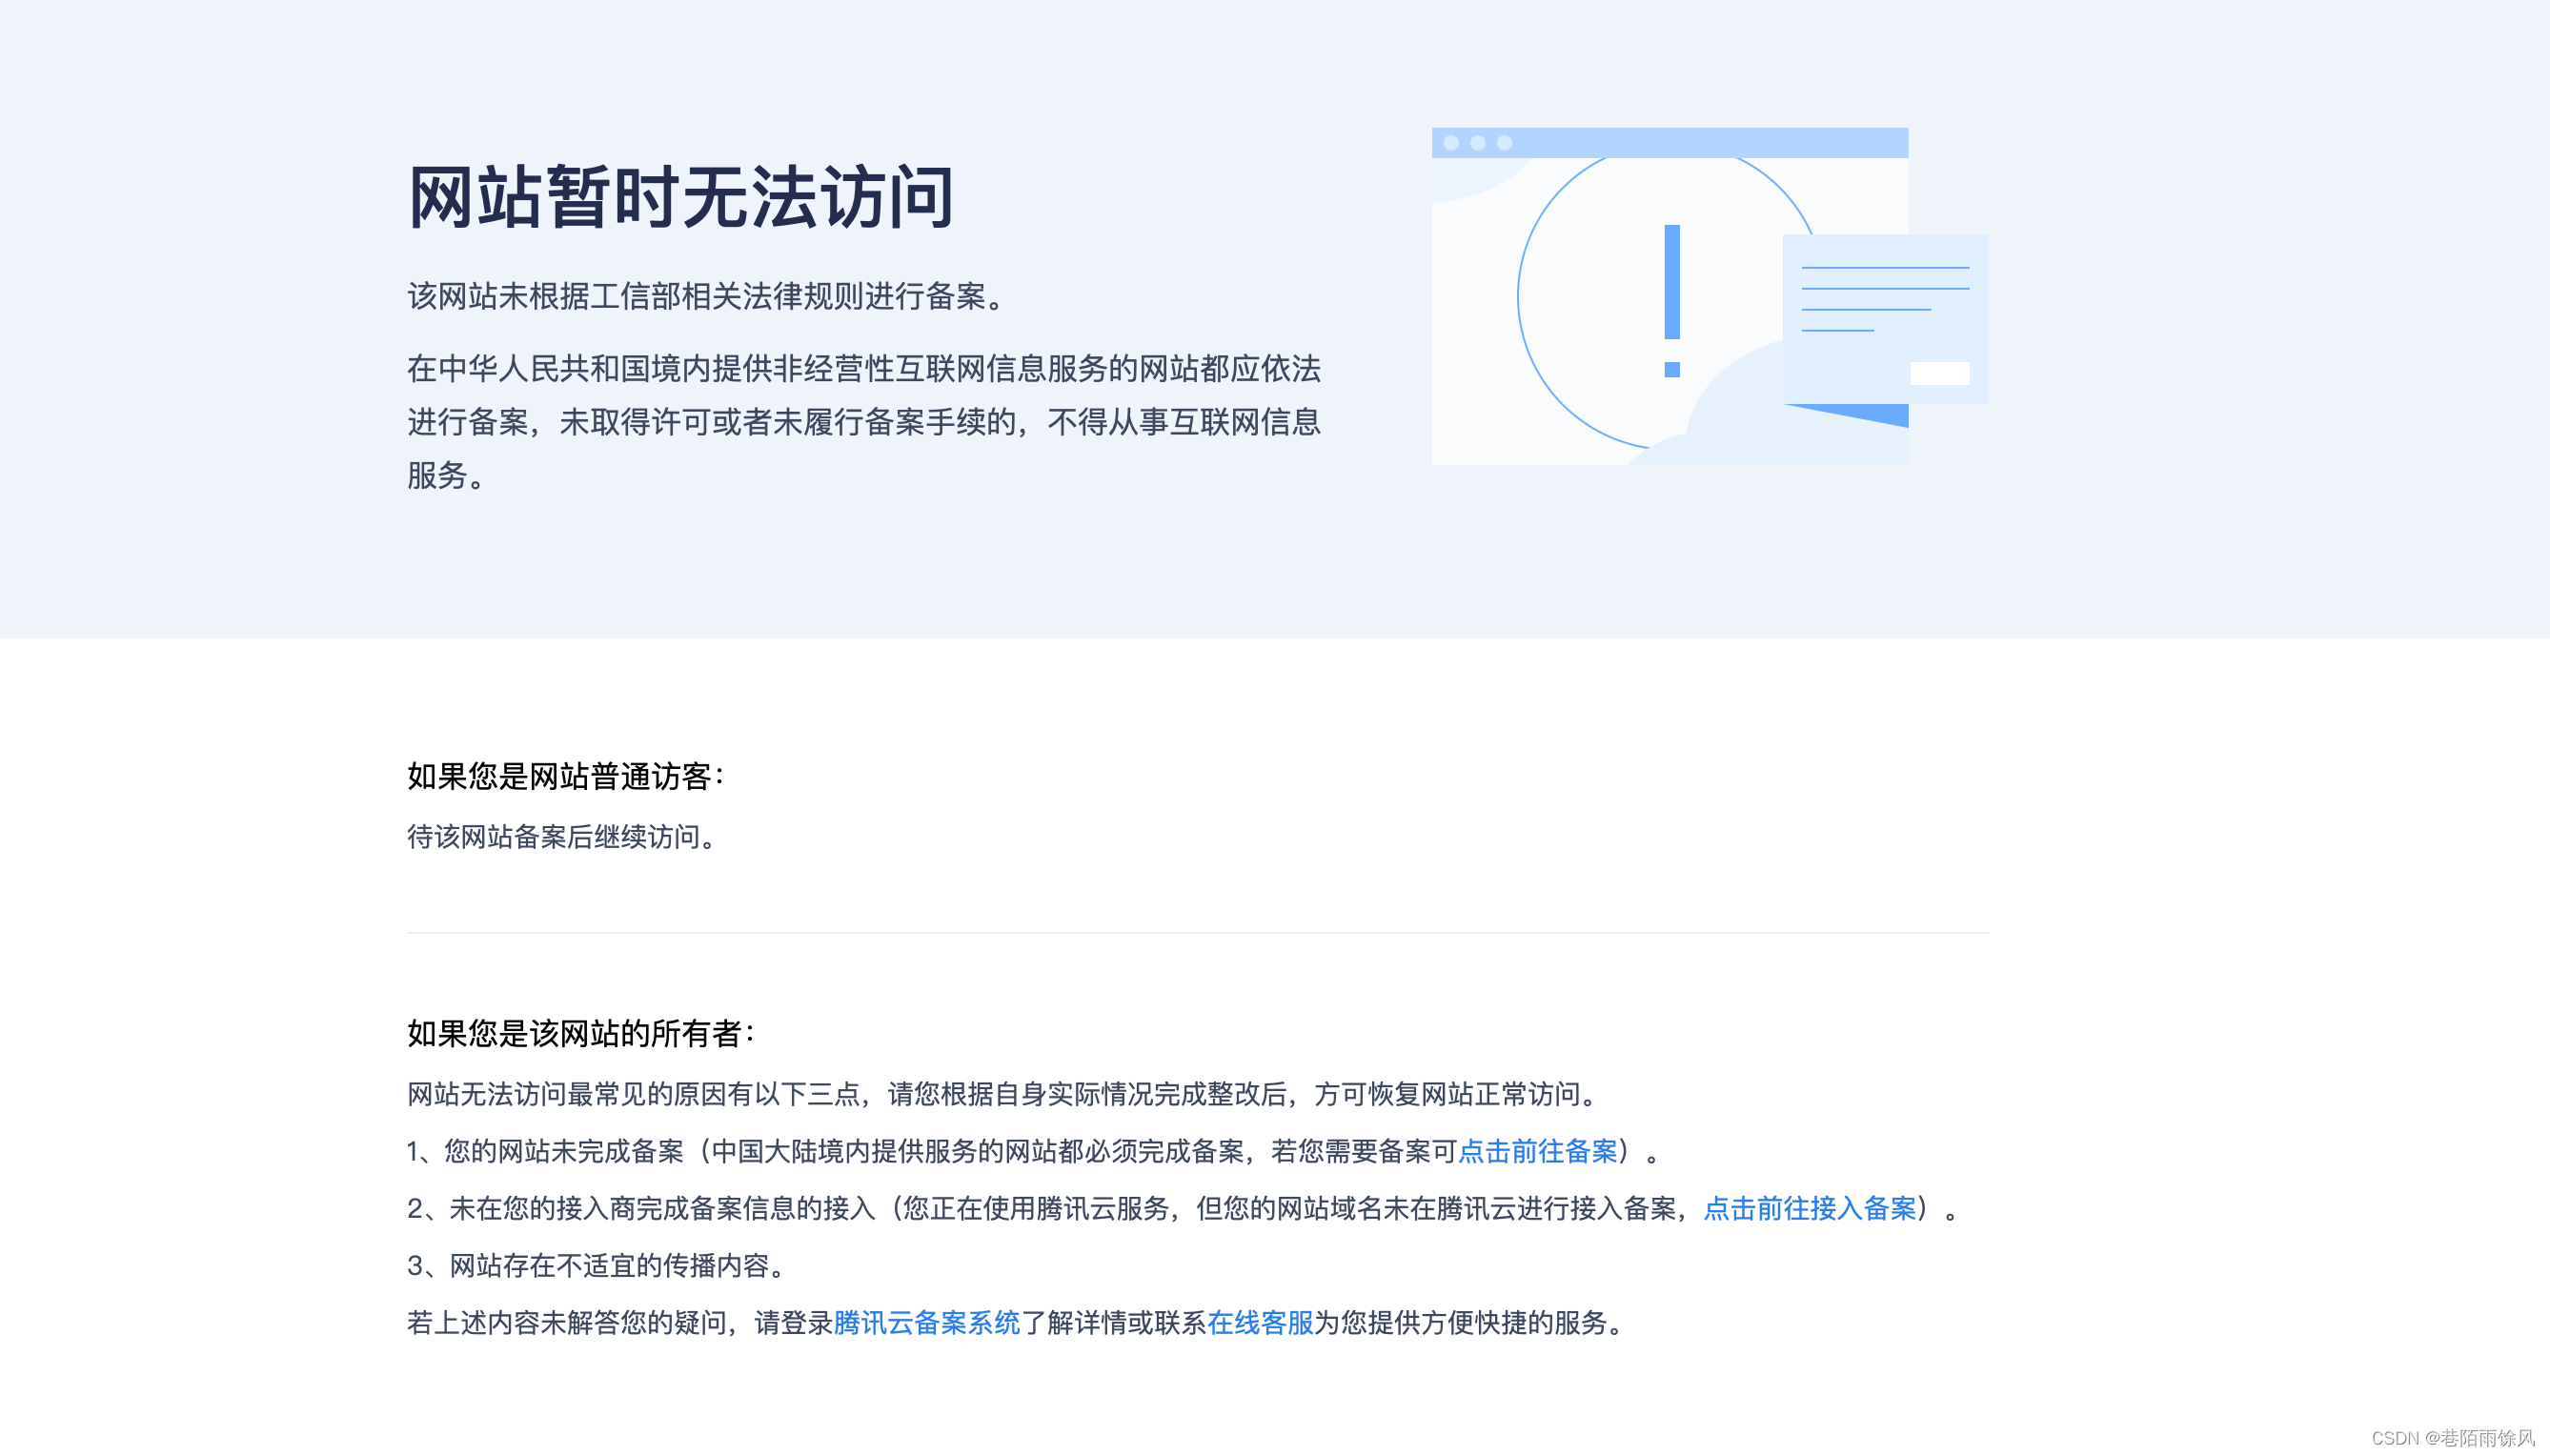Click the '如果您是网站普通访客' heading
The width and height of the screenshot is (2550, 1456).
[x=565, y=777]
